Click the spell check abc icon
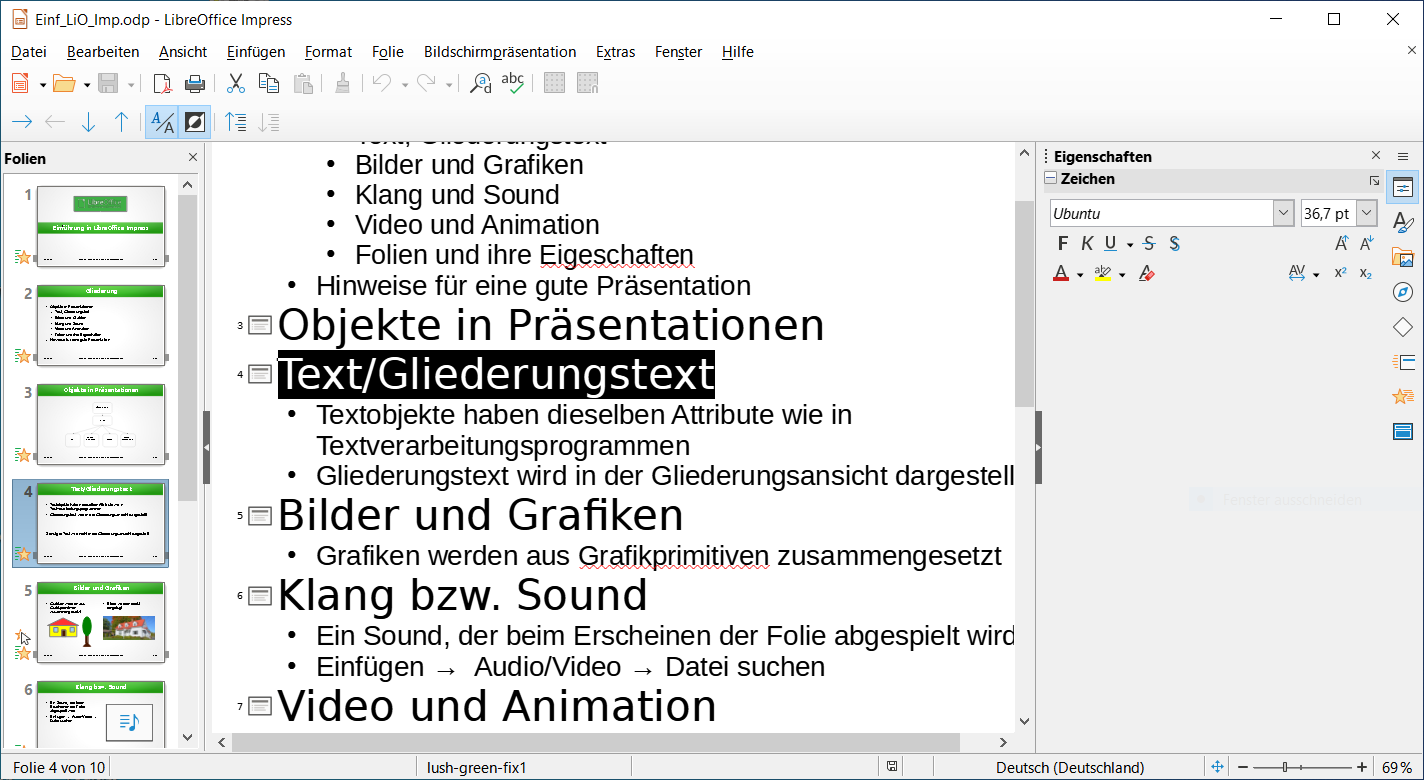 click(x=512, y=84)
